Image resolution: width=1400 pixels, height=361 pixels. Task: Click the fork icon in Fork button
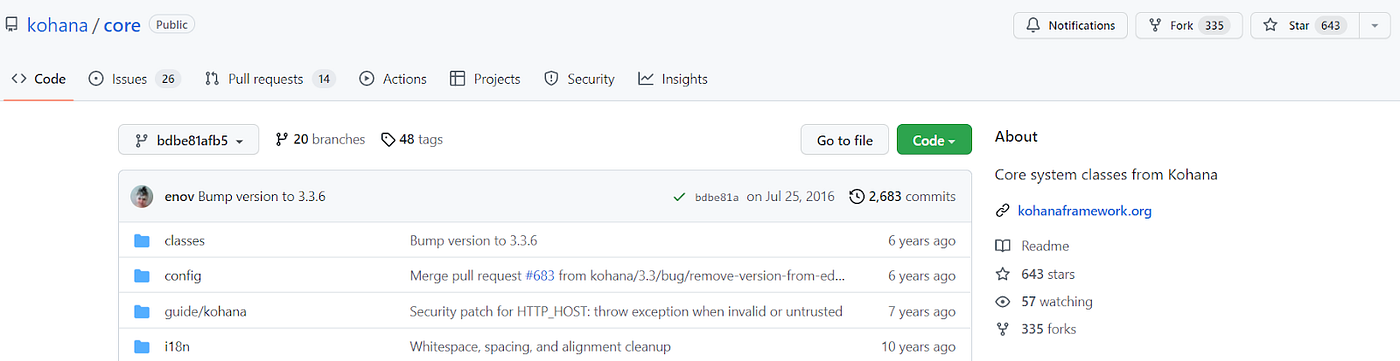coord(1155,25)
